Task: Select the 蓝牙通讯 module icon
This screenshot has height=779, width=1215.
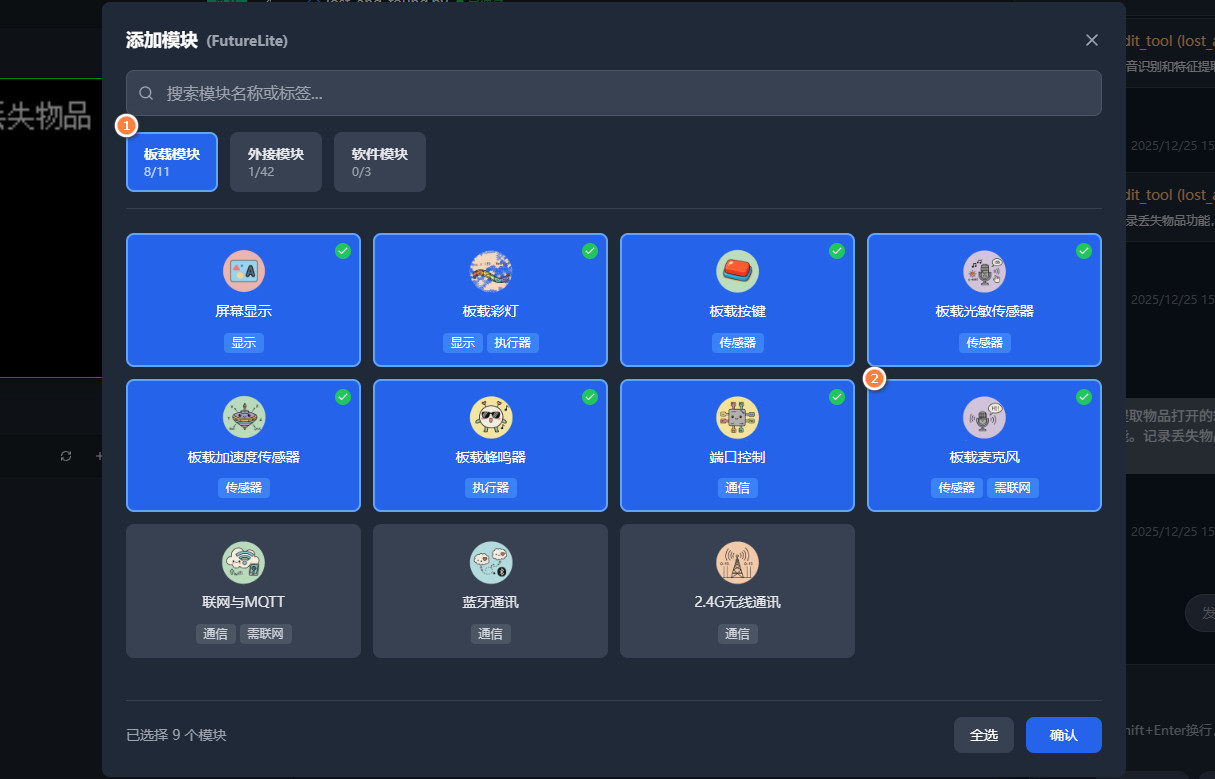Action: pyautogui.click(x=490, y=563)
